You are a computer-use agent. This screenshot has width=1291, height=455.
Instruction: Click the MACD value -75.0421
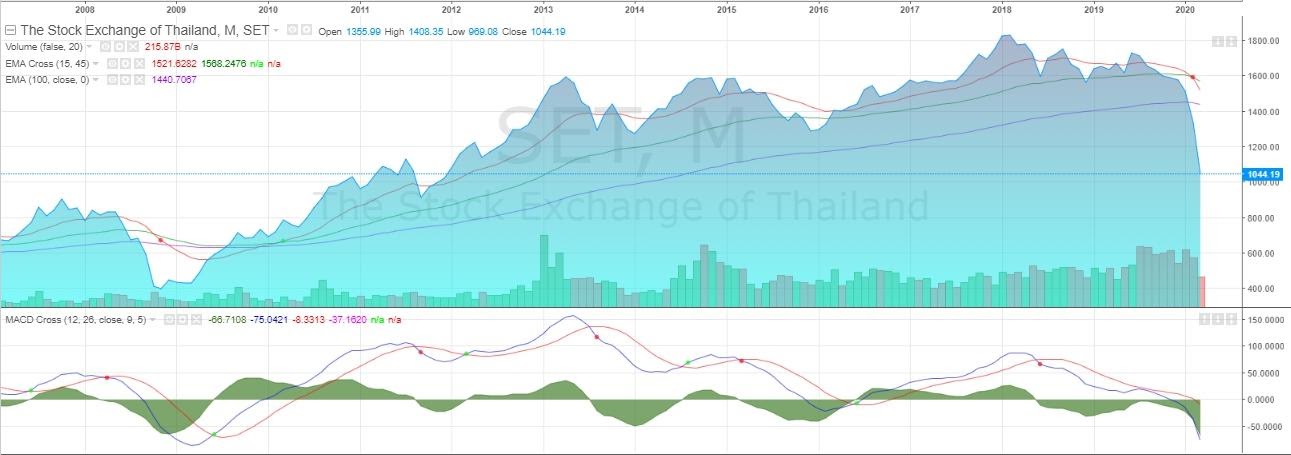click(x=269, y=319)
